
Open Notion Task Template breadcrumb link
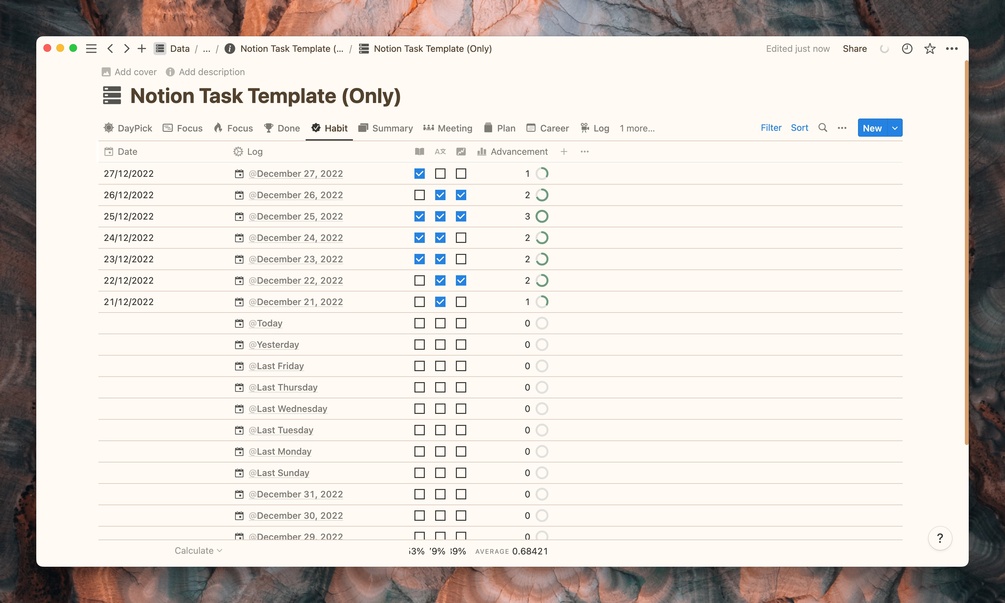(284, 49)
